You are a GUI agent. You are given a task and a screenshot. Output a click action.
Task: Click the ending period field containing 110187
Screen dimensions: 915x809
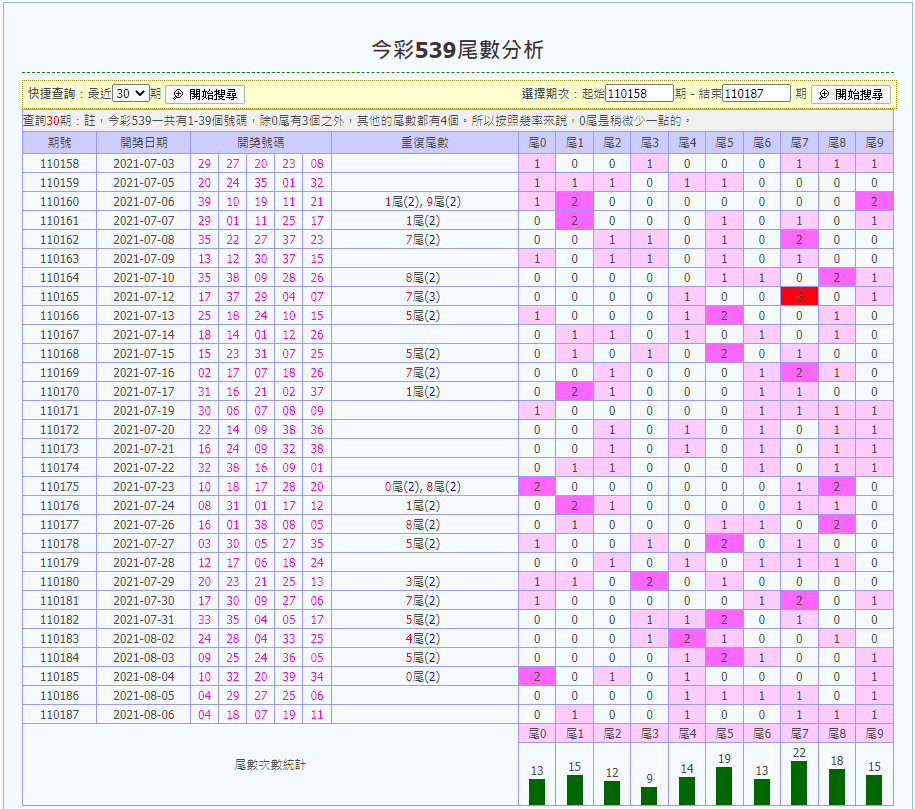click(756, 93)
